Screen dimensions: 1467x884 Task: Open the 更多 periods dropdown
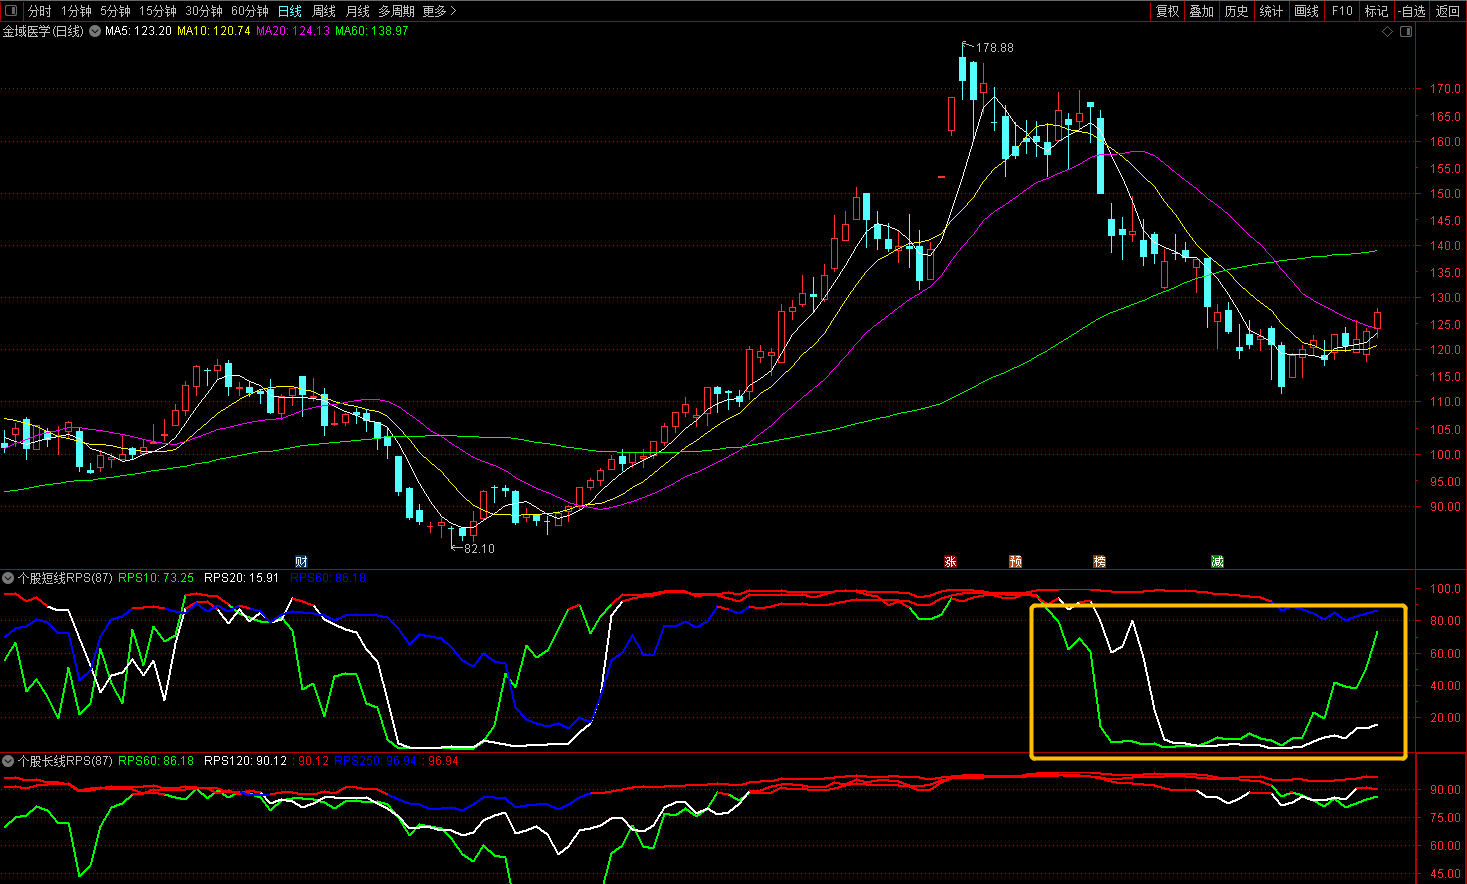[x=439, y=11]
